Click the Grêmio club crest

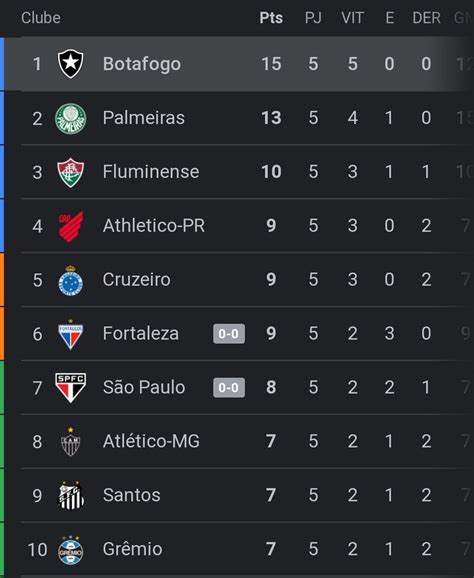pyautogui.click(x=70, y=550)
